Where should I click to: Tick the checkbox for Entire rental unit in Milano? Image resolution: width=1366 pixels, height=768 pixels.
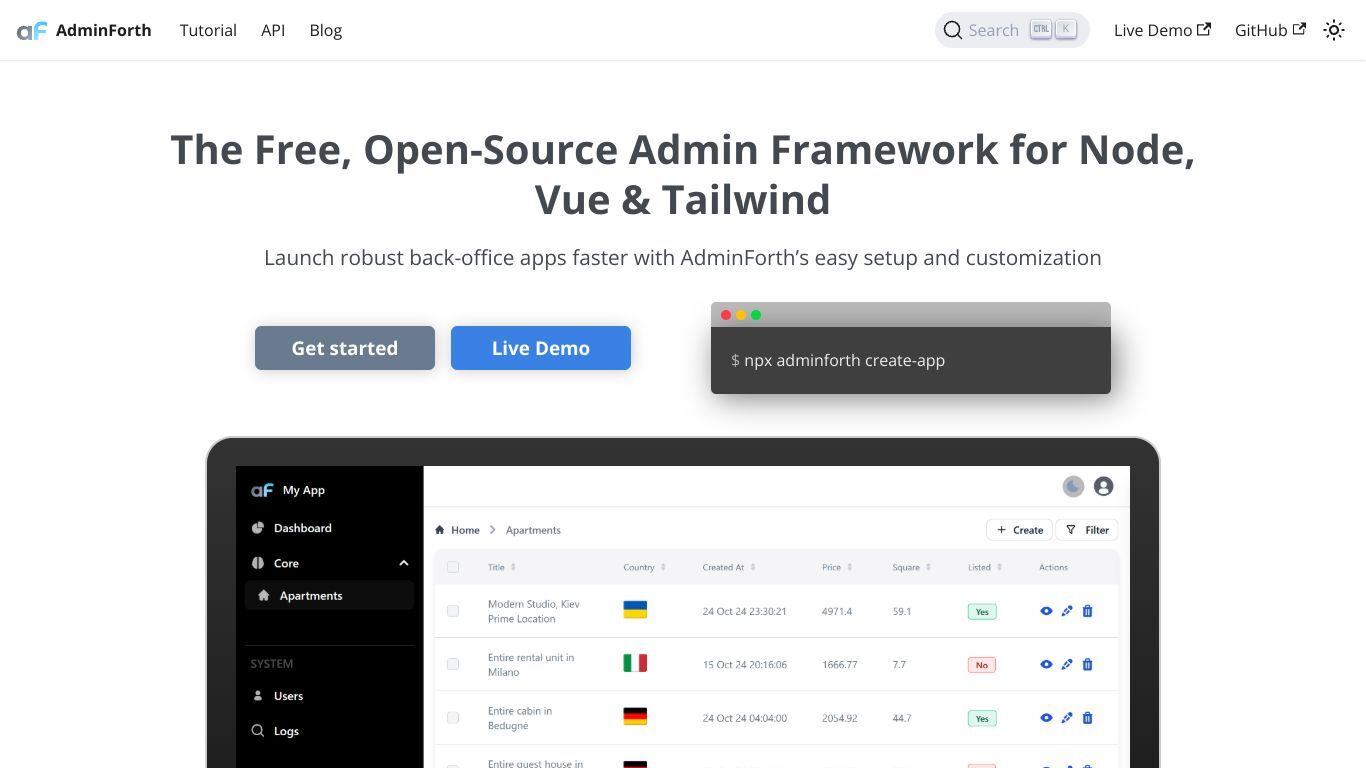[x=453, y=664]
